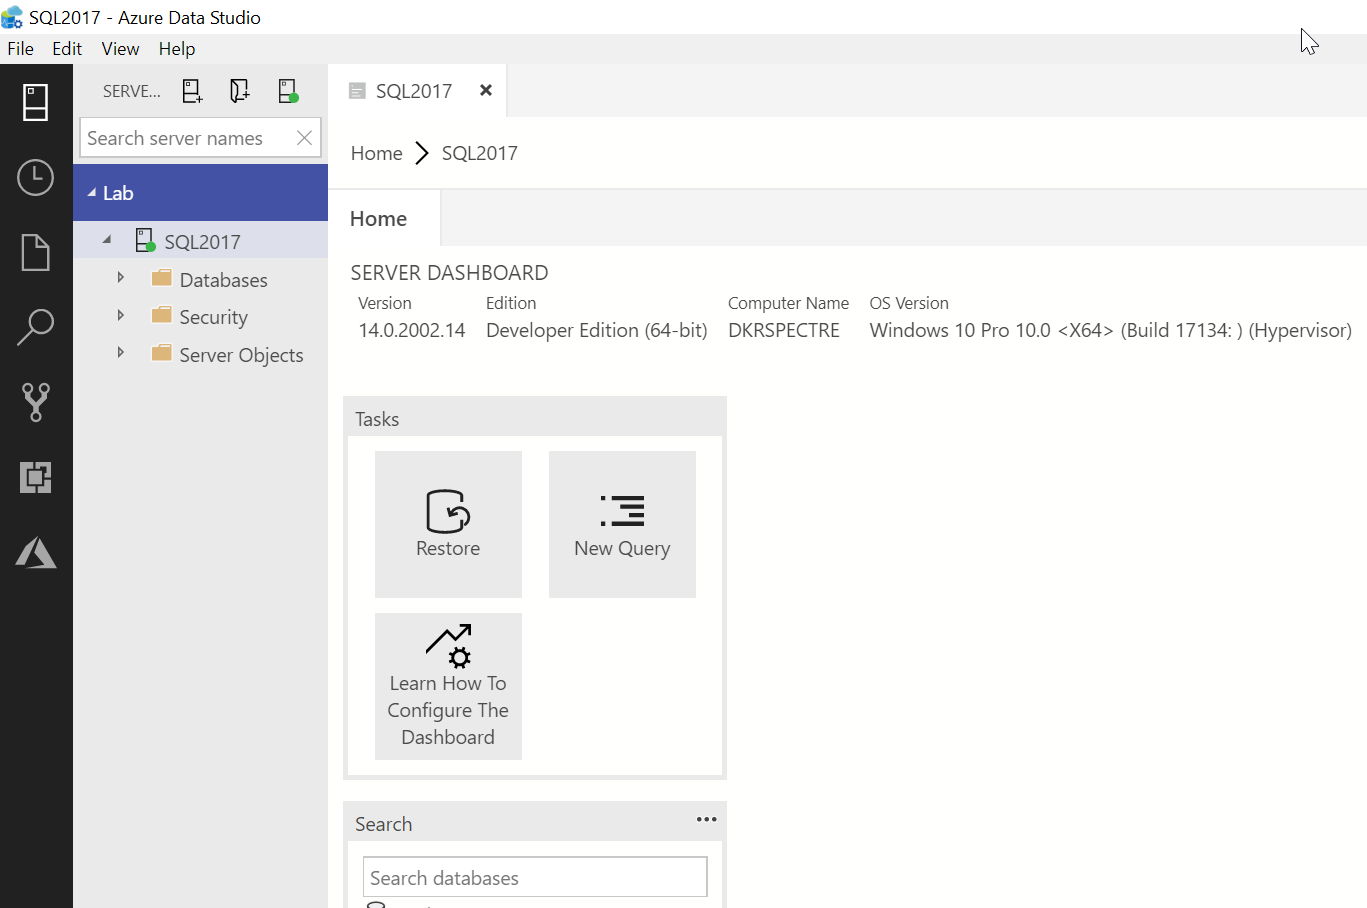
Task: Click the Restore task tile
Action: coord(448,524)
